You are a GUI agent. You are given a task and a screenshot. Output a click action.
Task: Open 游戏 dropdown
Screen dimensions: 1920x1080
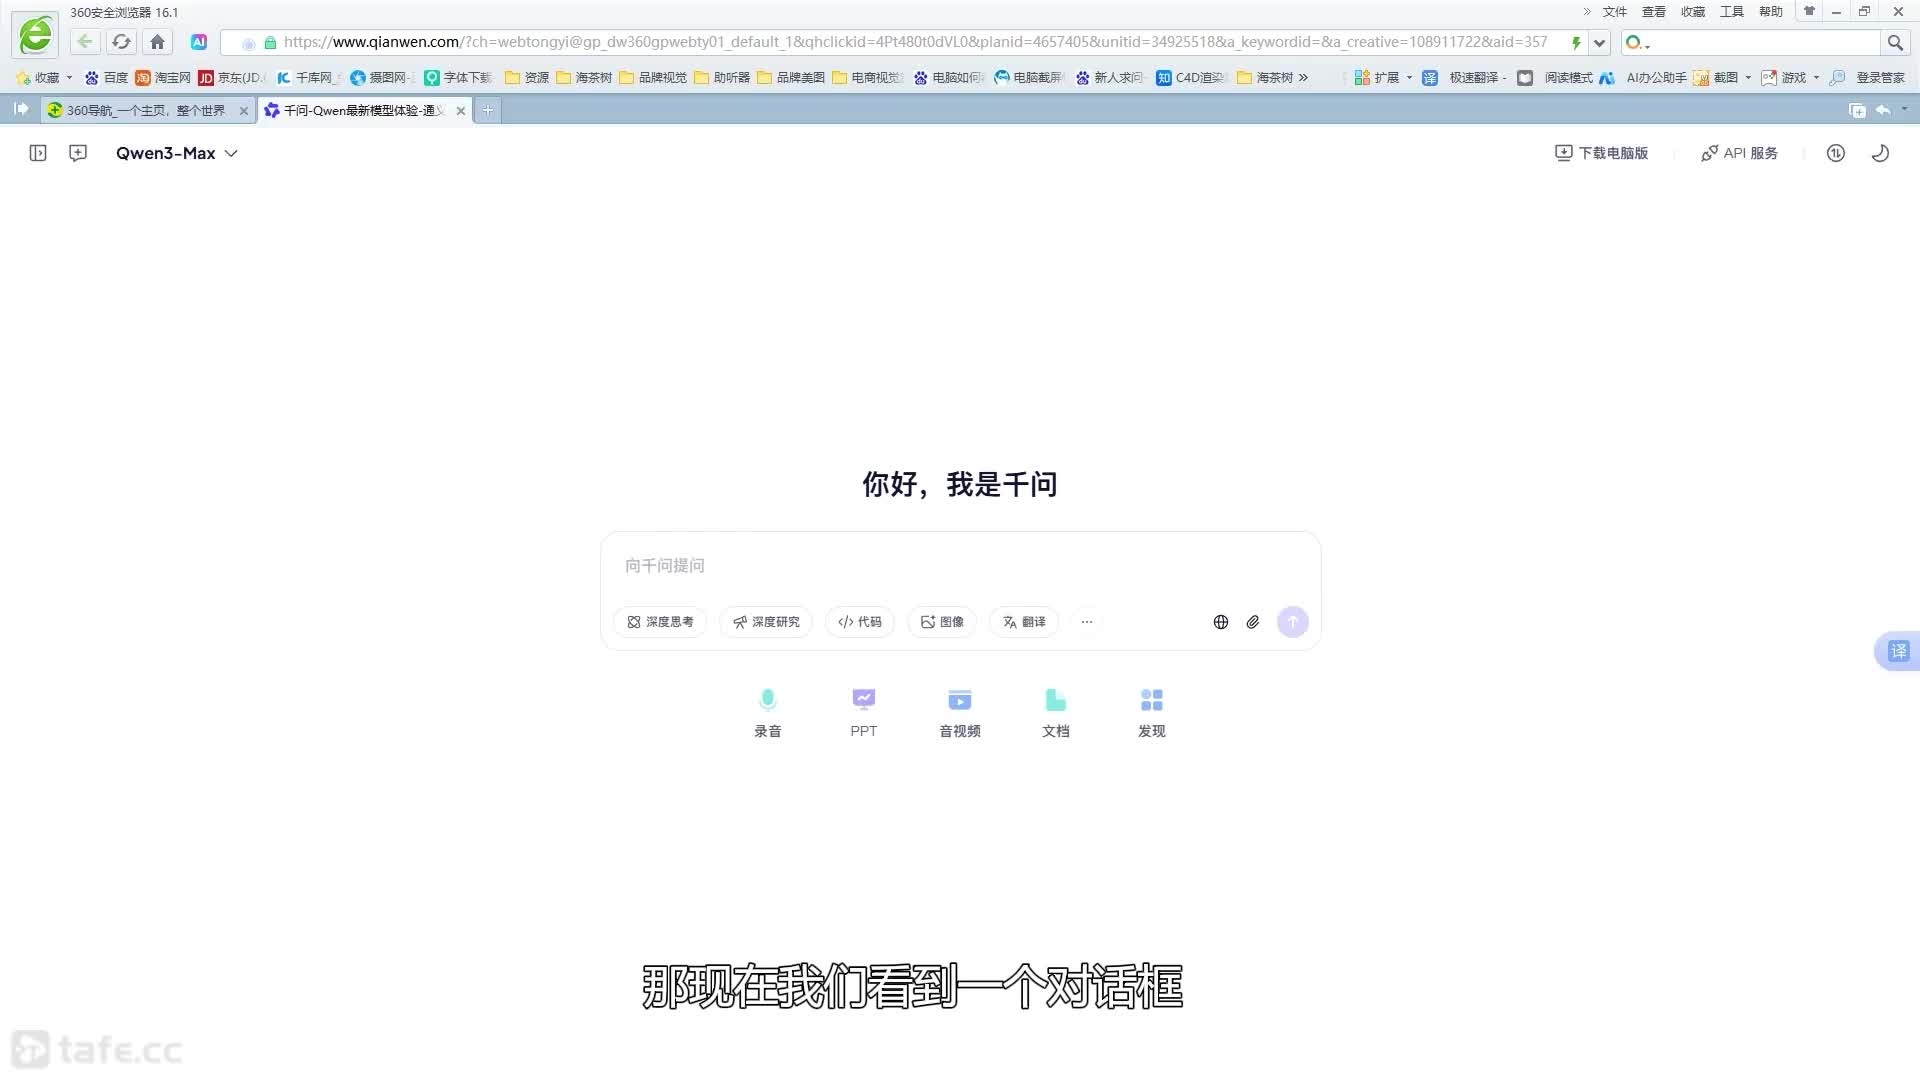coord(1790,77)
